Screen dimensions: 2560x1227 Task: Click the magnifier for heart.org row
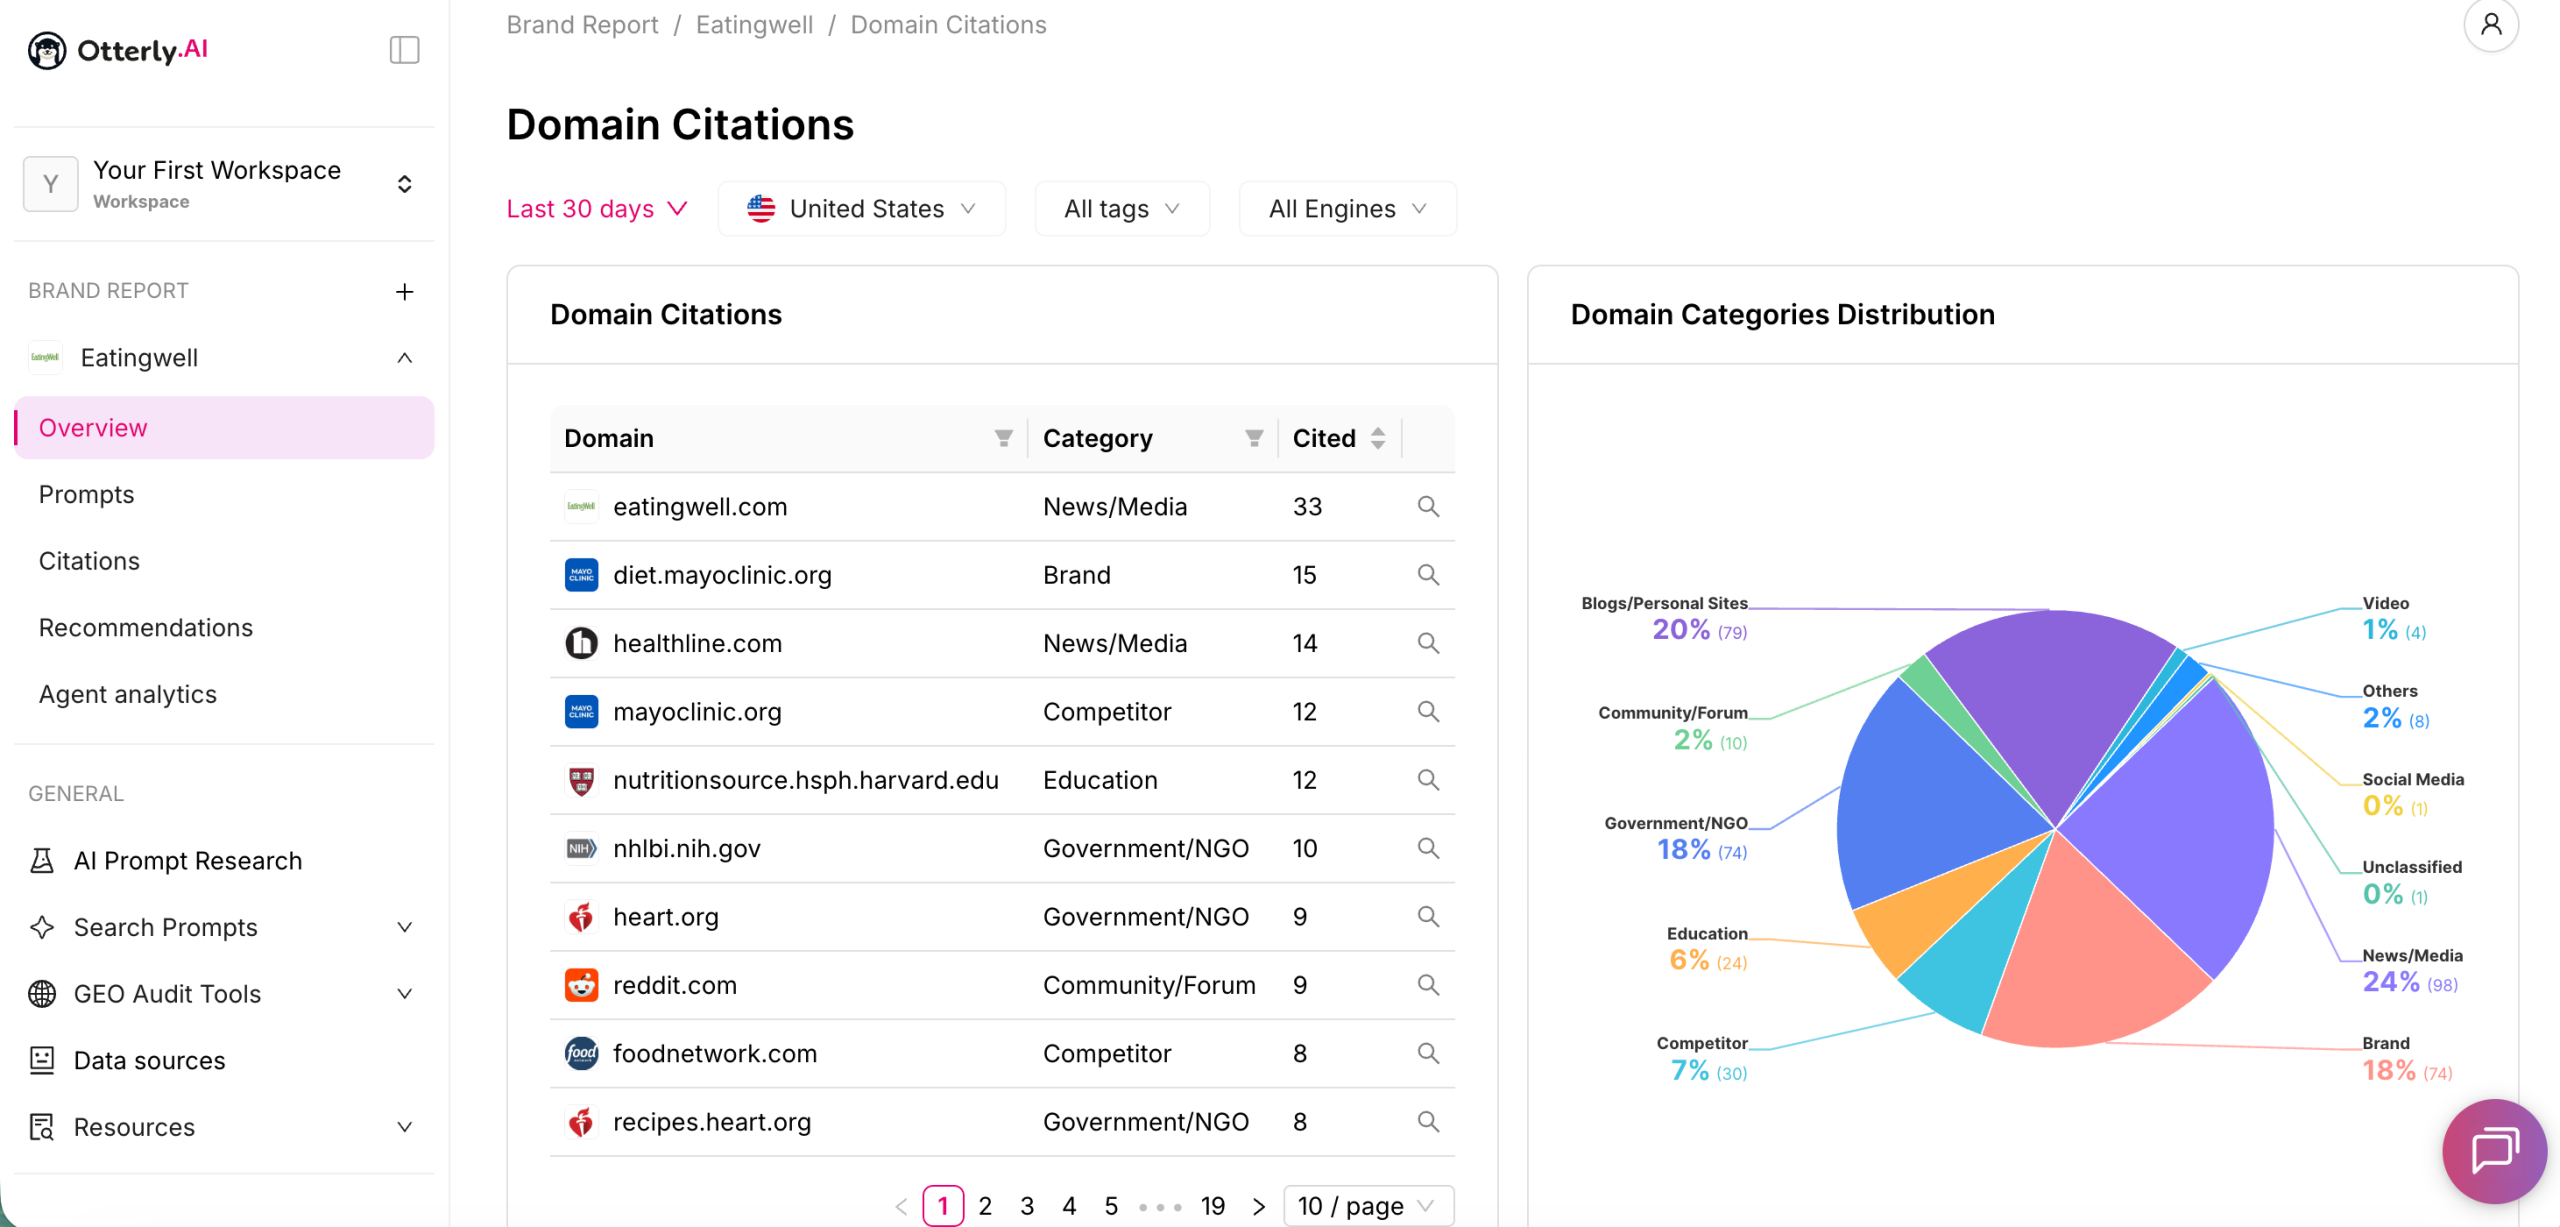point(1428,916)
